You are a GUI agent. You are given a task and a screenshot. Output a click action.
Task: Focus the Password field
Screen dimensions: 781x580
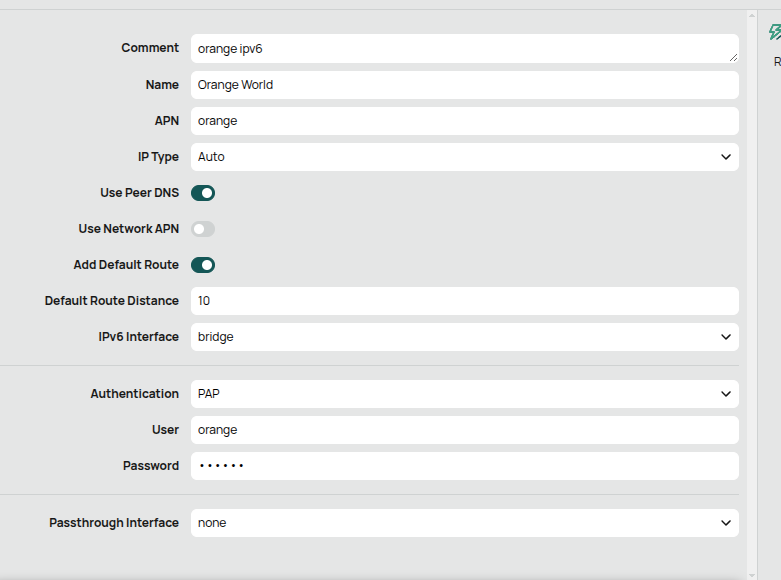pos(465,466)
